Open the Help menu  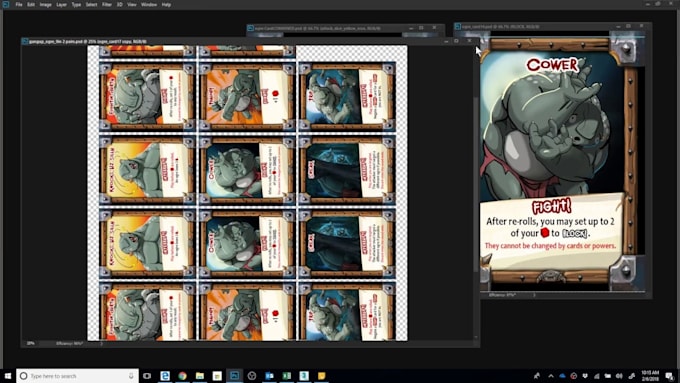(166, 4)
